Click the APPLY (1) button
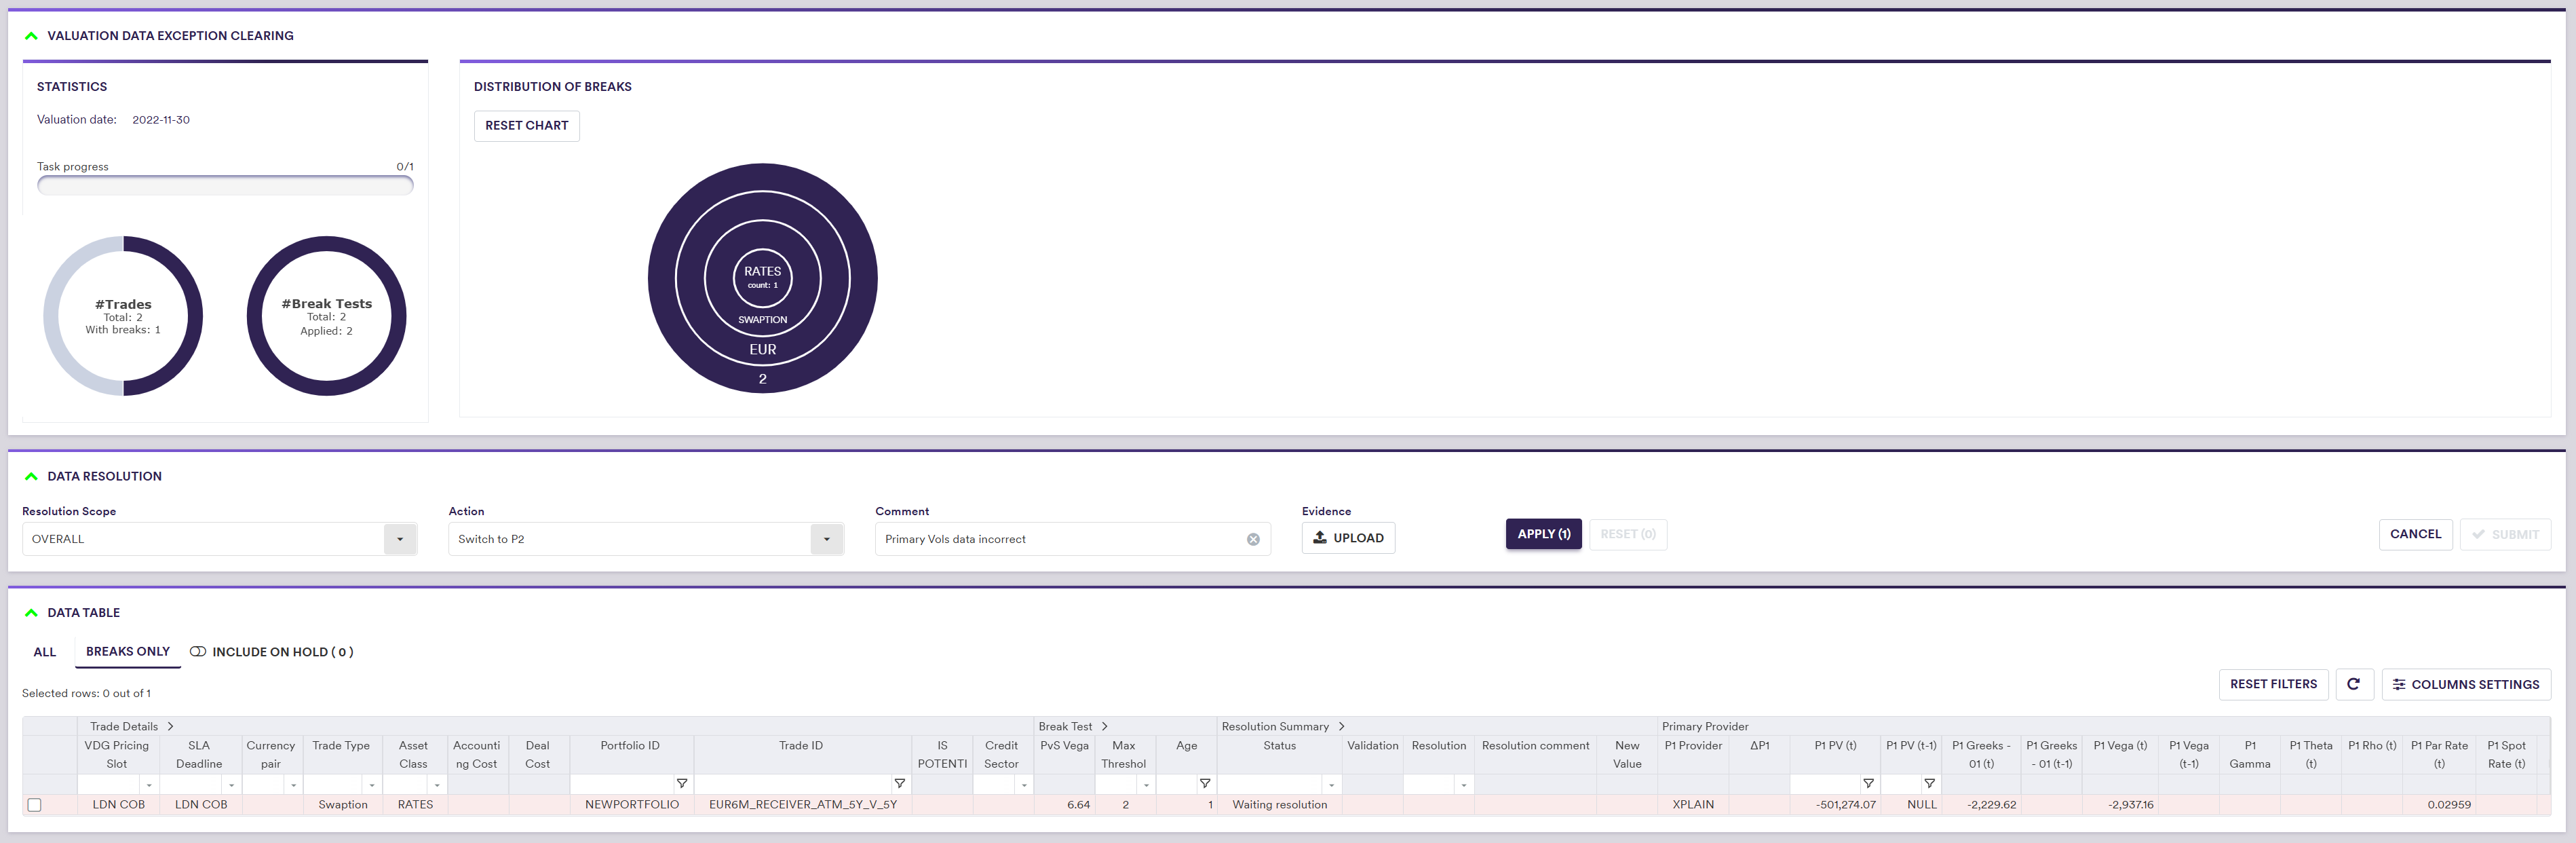 [1543, 534]
